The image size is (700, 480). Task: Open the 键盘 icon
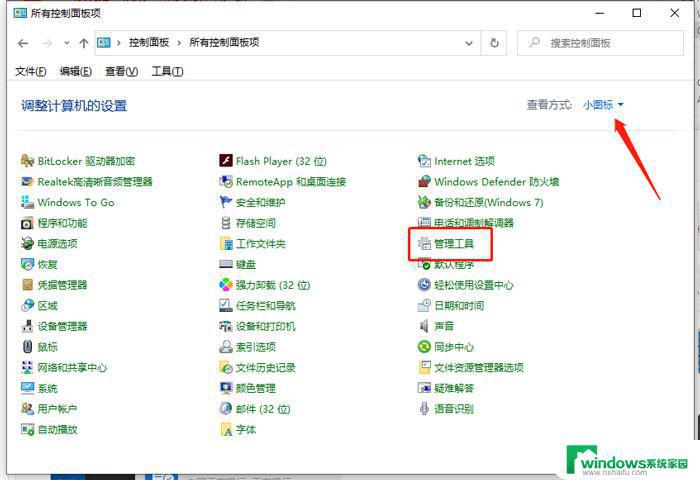coord(226,264)
